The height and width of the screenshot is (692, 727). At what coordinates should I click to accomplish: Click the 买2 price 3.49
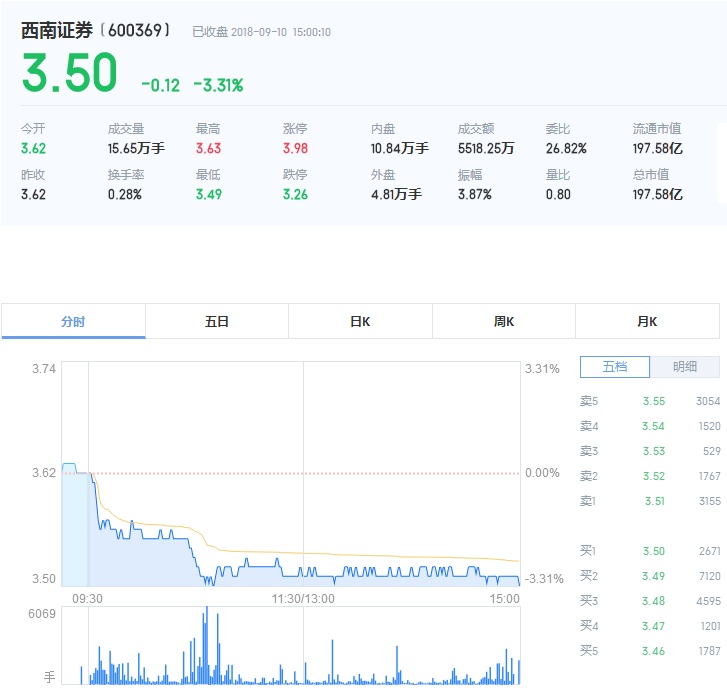point(653,576)
